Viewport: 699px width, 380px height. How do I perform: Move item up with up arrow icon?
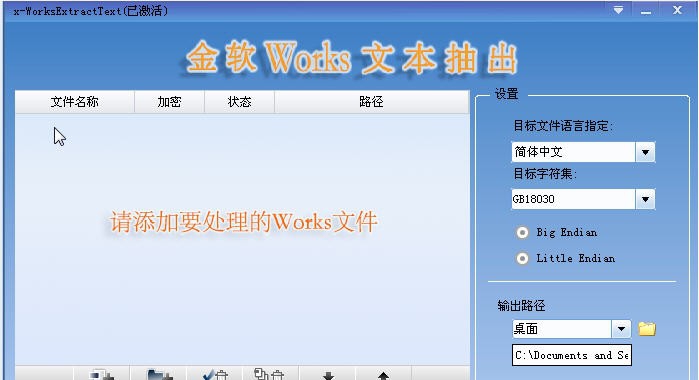point(383,376)
